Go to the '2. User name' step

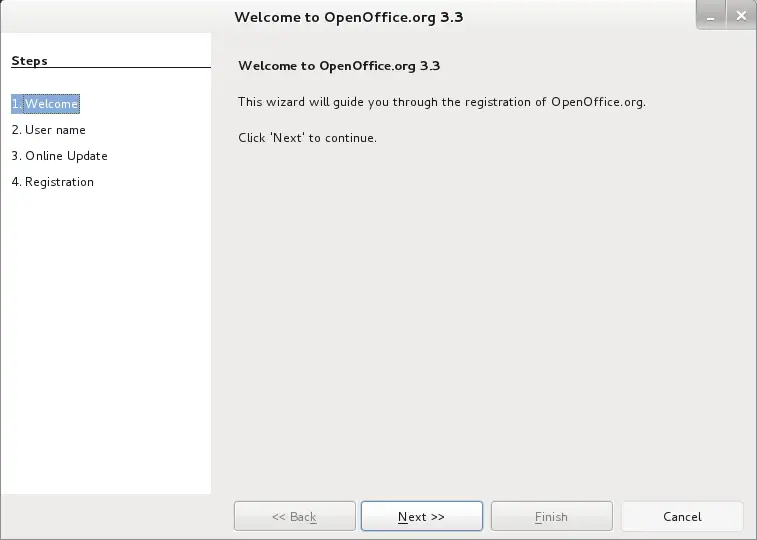tap(48, 130)
